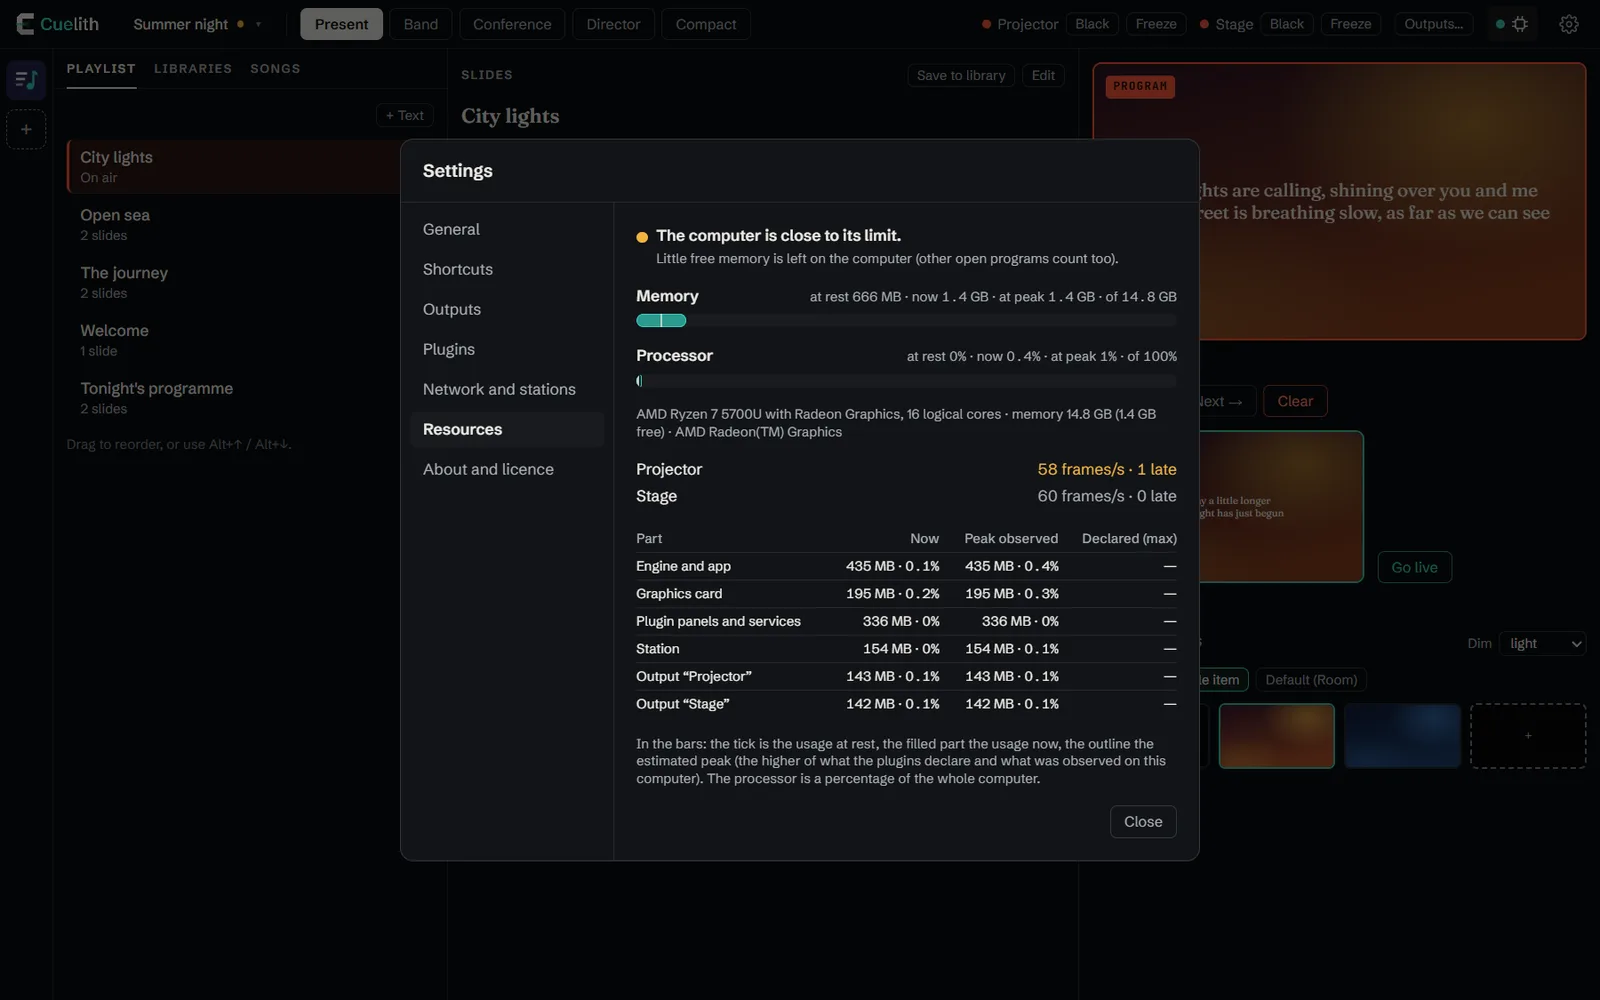Toggle Black for the Projector output
This screenshot has height=1000, width=1600.
[1092, 24]
